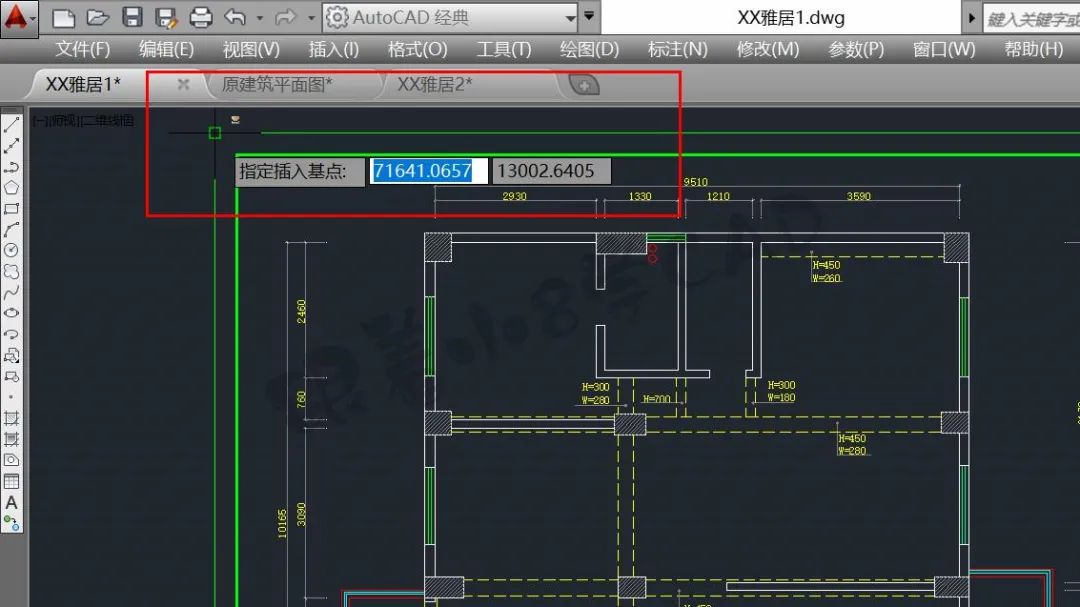The width and height of the screenshot is (1080, 607).
Task: Click the Redo arrow icon
Action: [285, 17]
